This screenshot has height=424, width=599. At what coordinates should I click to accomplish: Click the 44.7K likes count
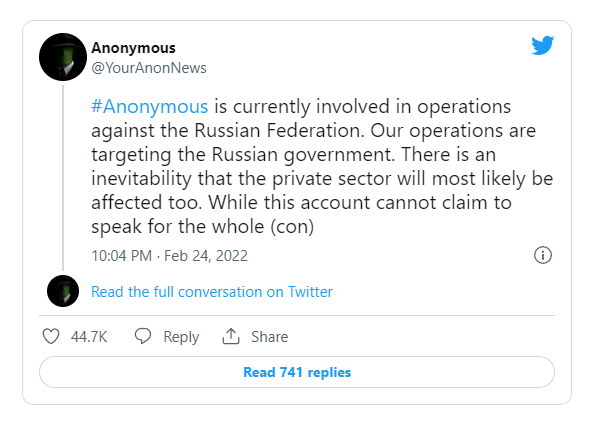coord(89,337)
